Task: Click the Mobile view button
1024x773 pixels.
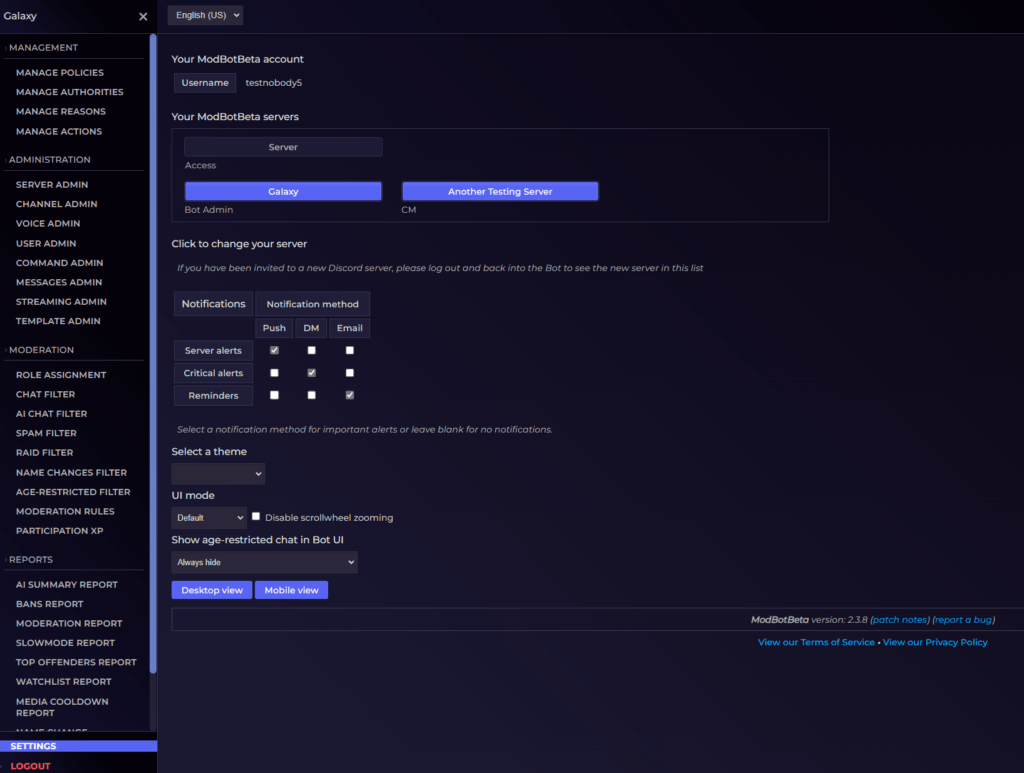Action: tap(291, 590)
